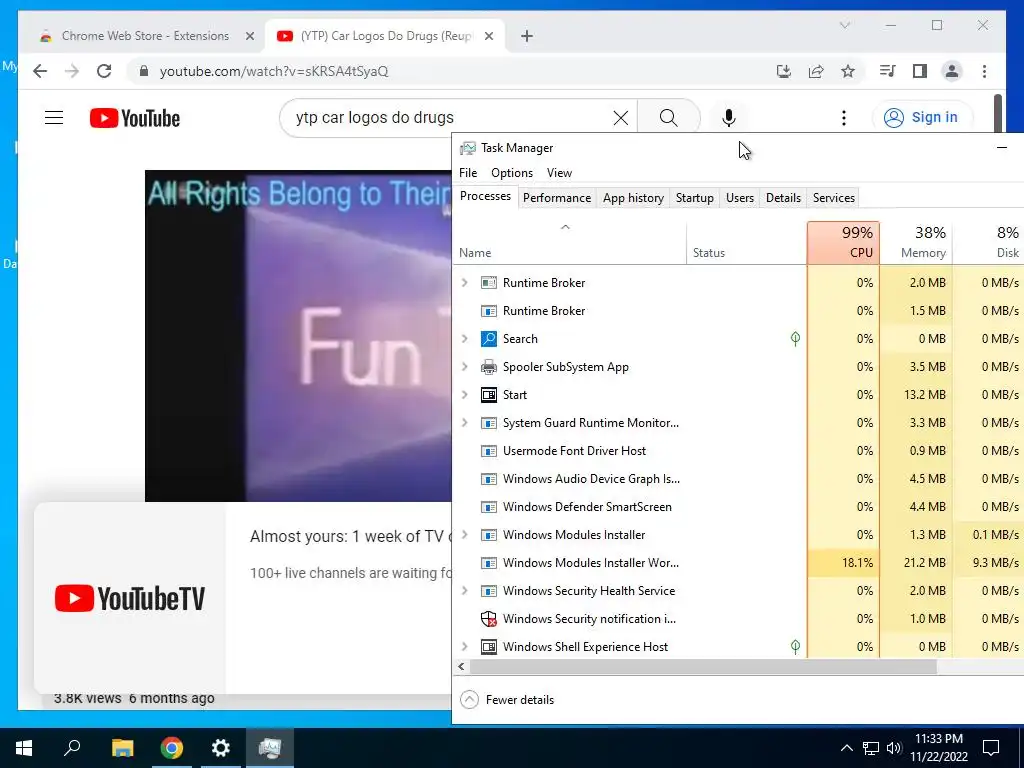Expand Windows Modules Installer row
This screenshot has height=768, width=1024.
click(464, 534)
